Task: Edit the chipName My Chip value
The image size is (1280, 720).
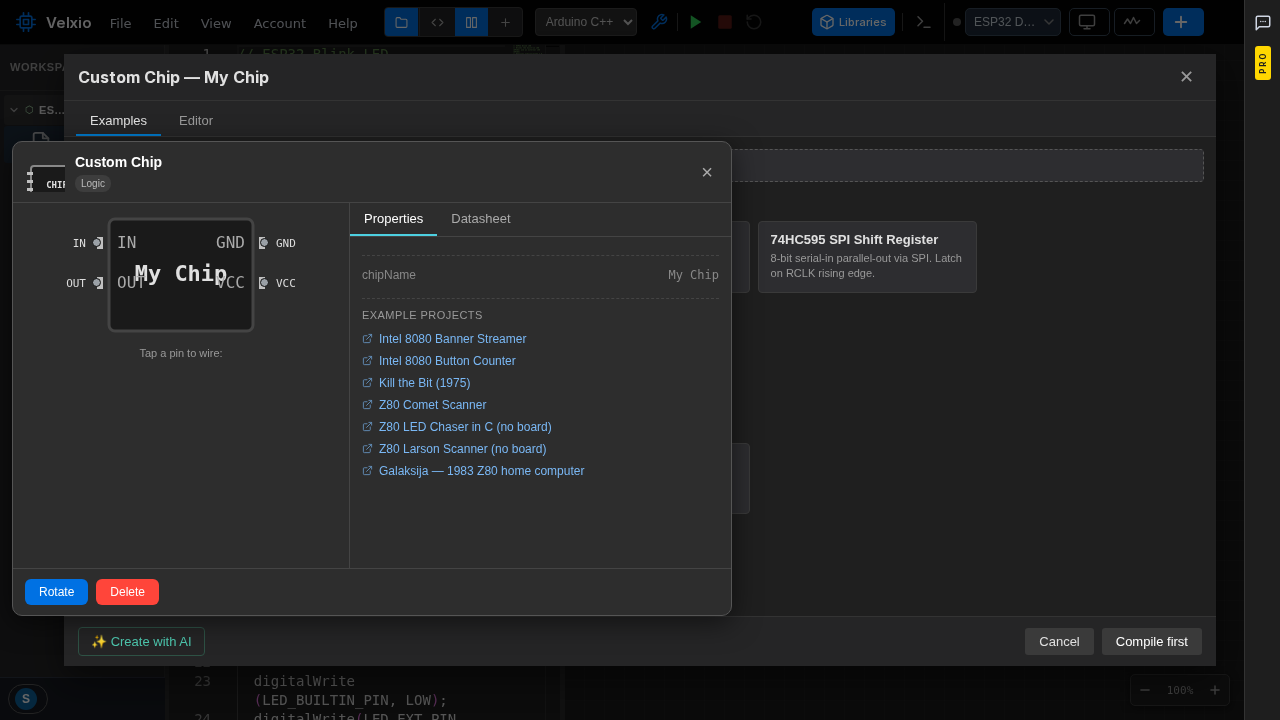Action: [693, 275]
